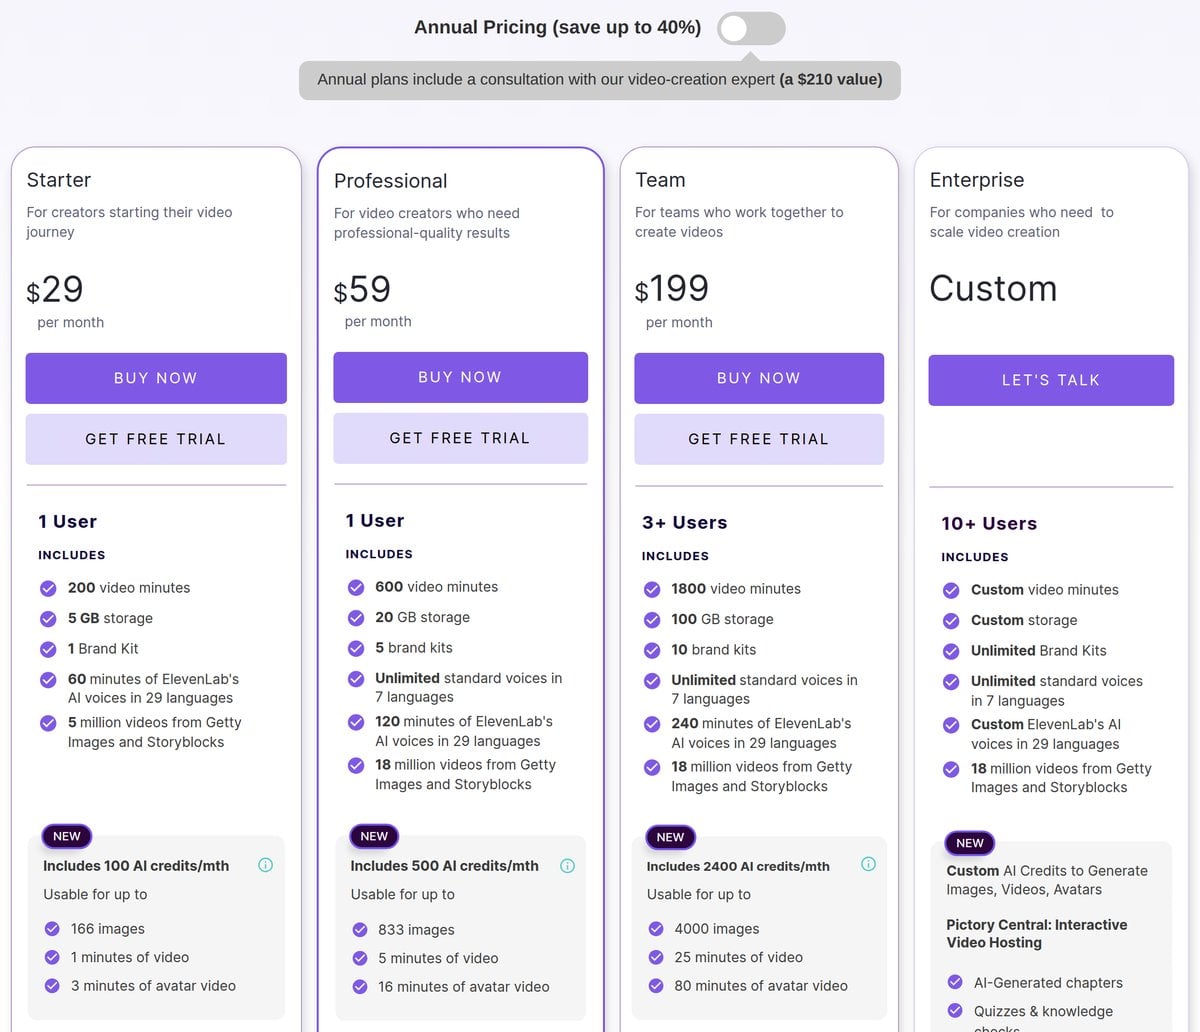This screenshot has height=1032, width=1200.
Task: Start the Professional plan free trial
Action: coord(460,438)
